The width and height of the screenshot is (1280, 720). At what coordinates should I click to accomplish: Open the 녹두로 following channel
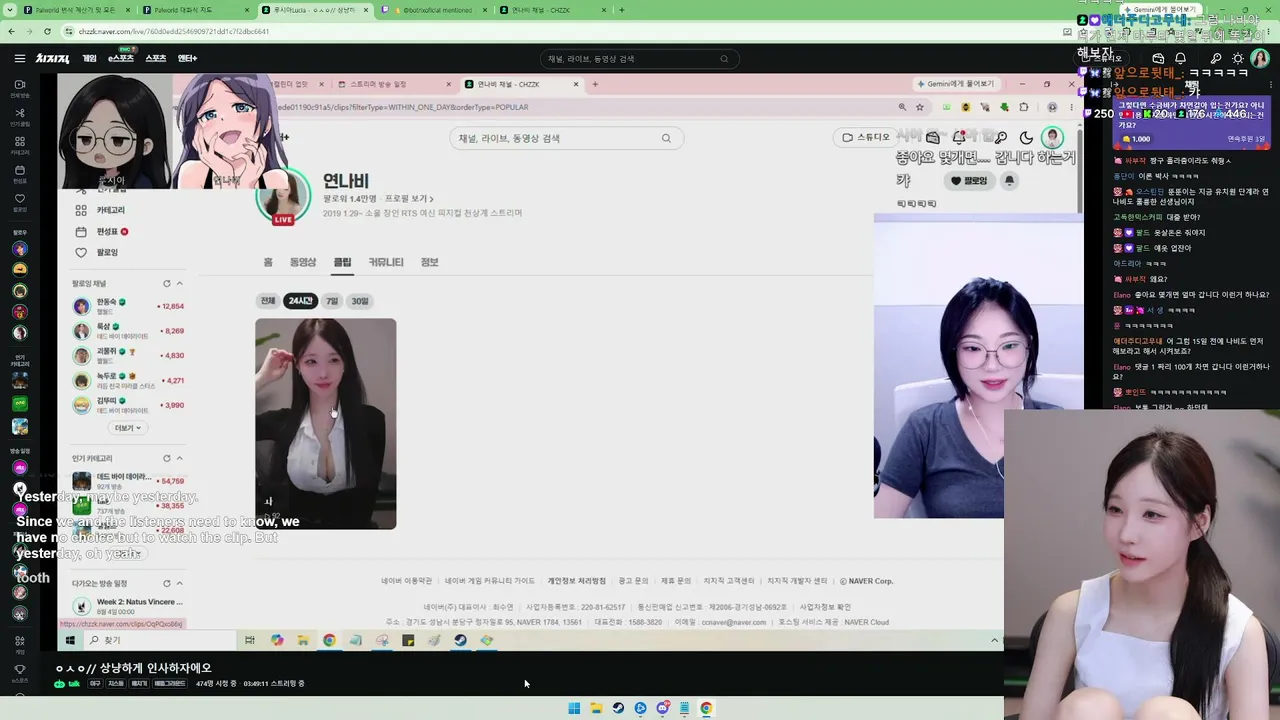(x=128, y=380)
